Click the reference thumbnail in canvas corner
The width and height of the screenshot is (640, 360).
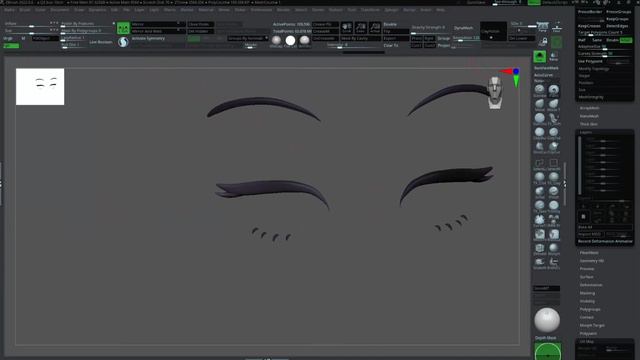[x=40, y=87]
